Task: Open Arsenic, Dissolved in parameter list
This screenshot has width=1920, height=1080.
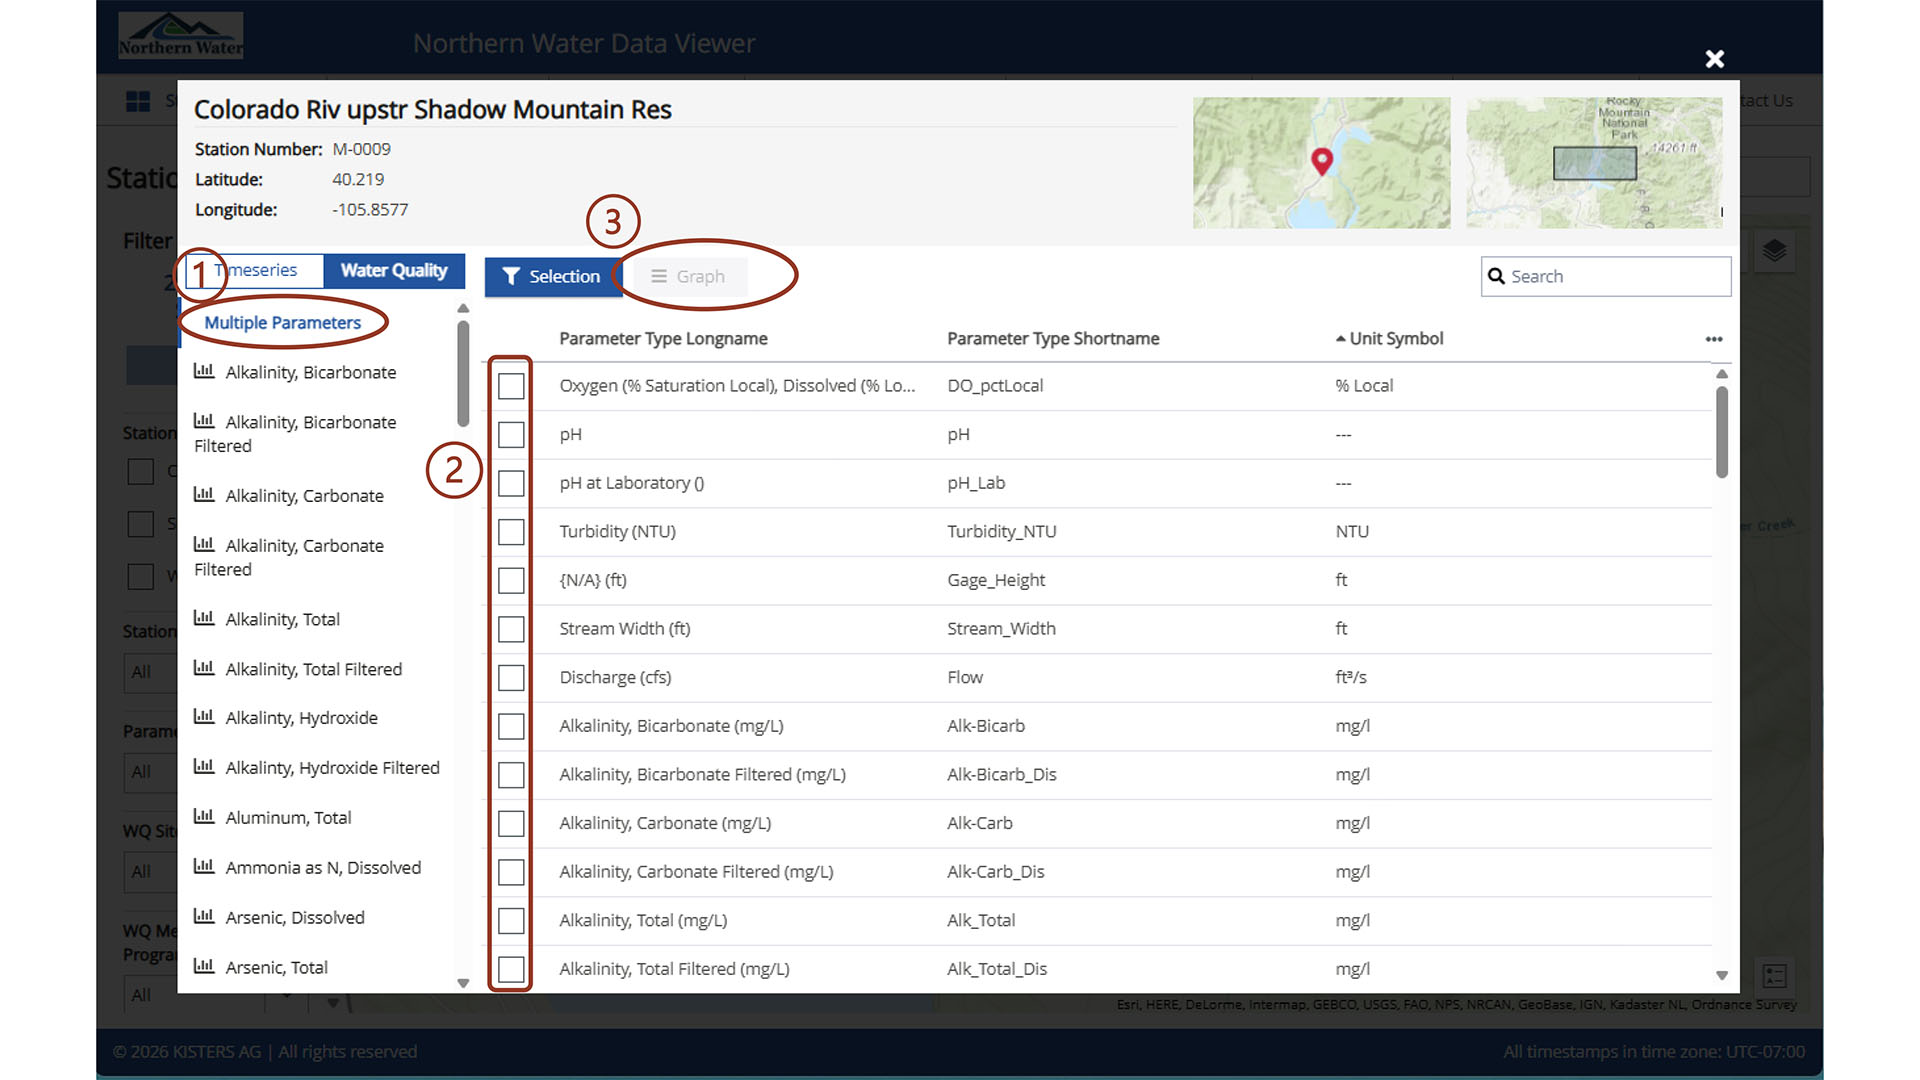Action: [295, 918]
